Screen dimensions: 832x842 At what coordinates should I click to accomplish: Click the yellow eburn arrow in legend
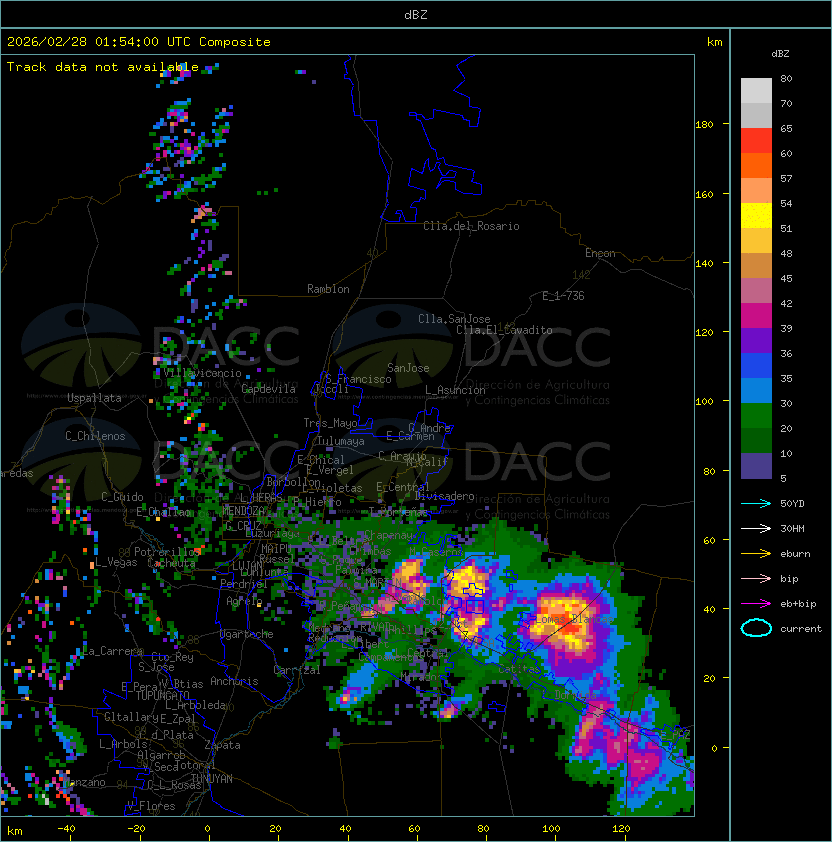756,553
